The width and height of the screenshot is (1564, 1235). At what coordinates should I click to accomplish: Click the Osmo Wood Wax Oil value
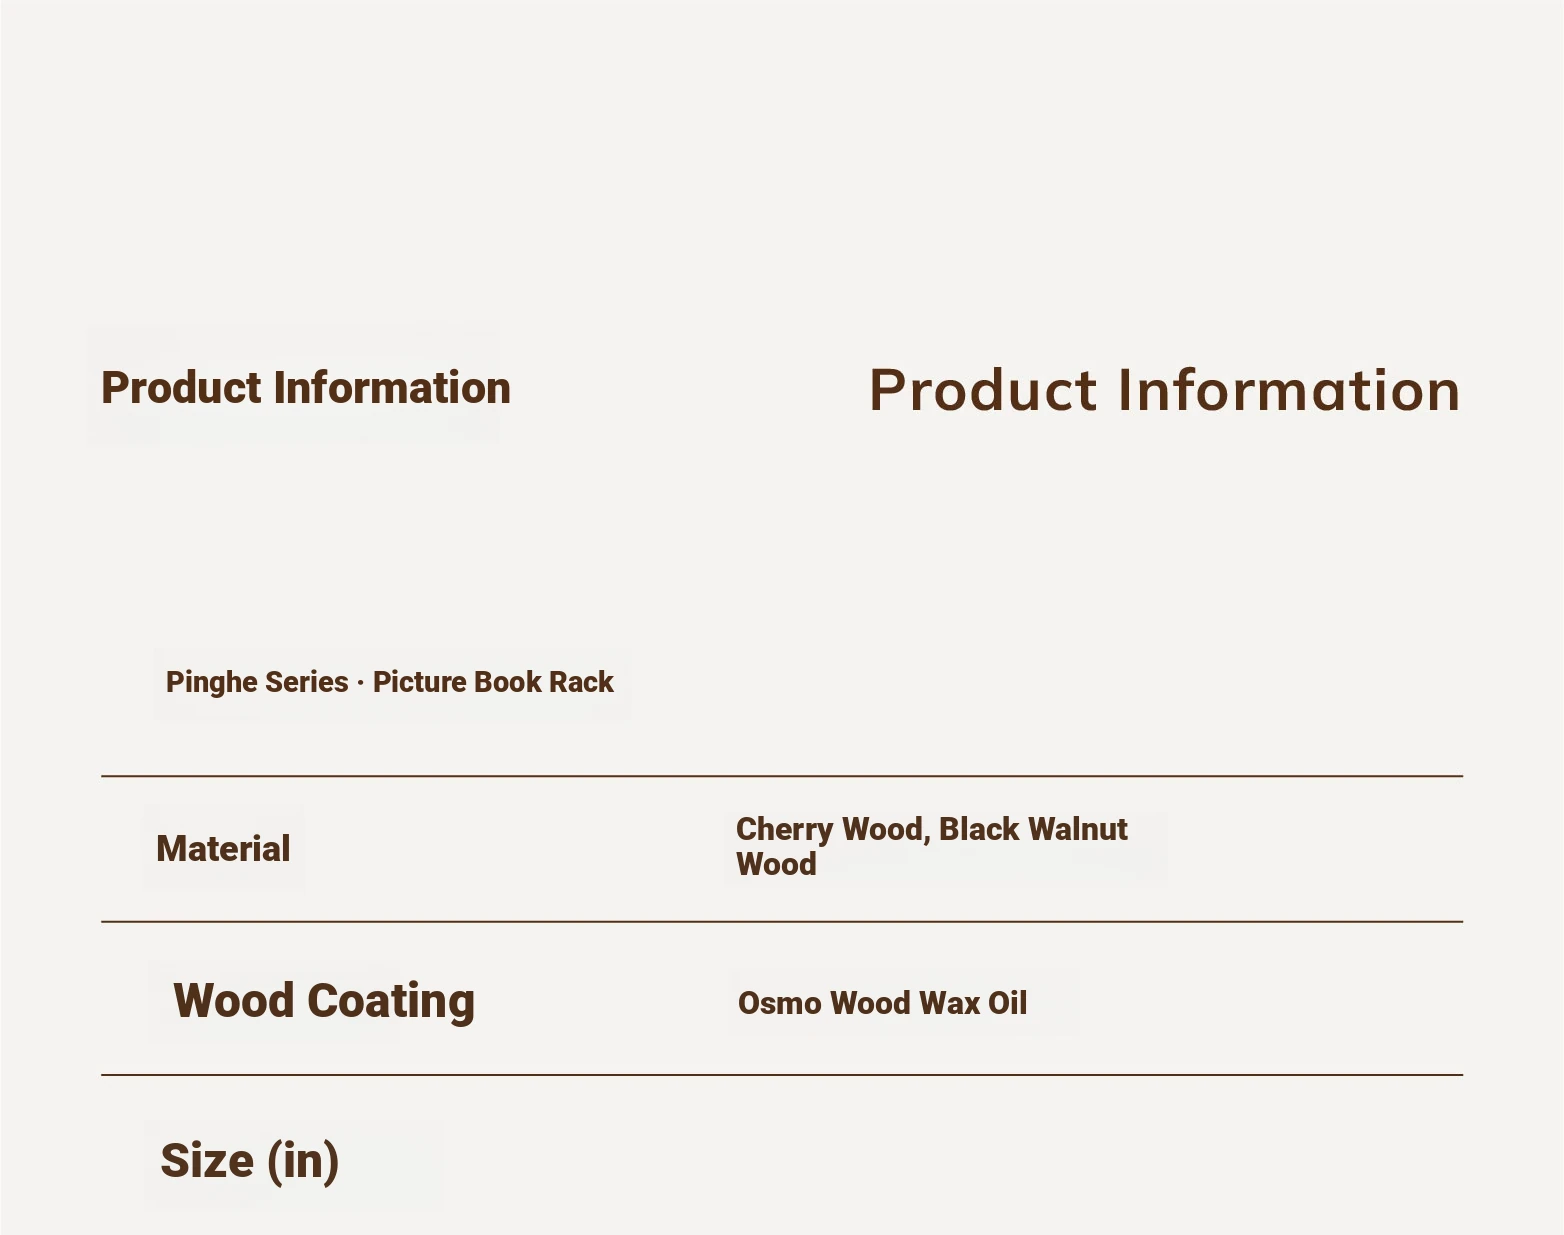[882, 1003]
